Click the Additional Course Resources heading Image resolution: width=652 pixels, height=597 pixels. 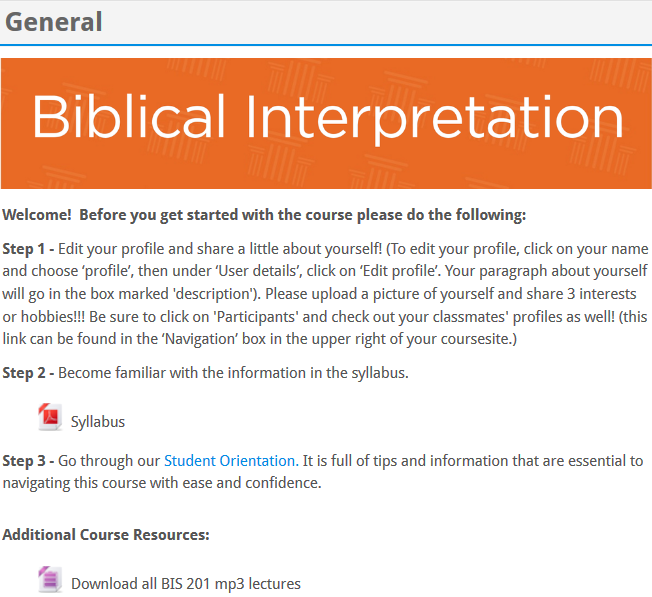pyautogui.click(x=106, y=535)
